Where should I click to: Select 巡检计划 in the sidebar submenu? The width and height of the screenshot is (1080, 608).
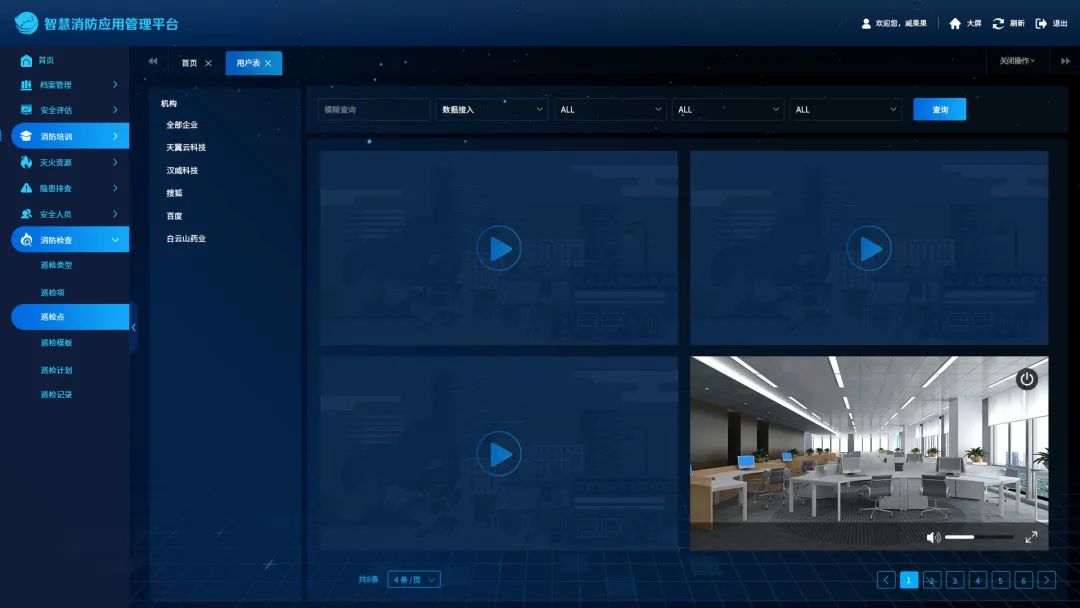56,370
